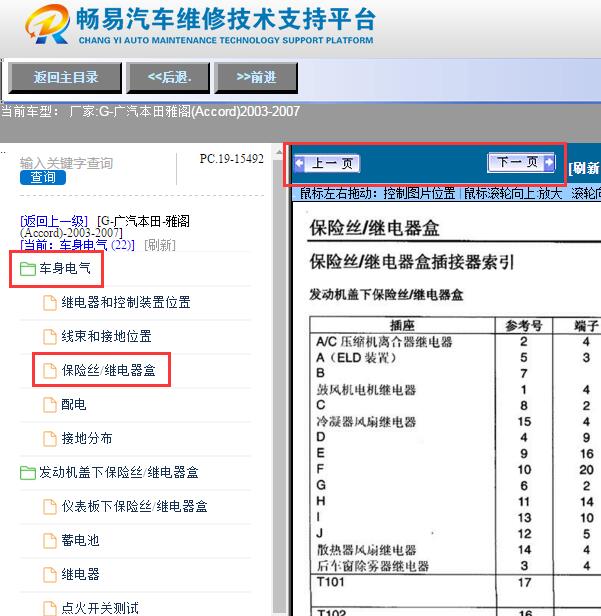This screenshot has width=601, height=616.
Task: Click the gray 刷新 link in the sidebar
Action: [160, 245]
